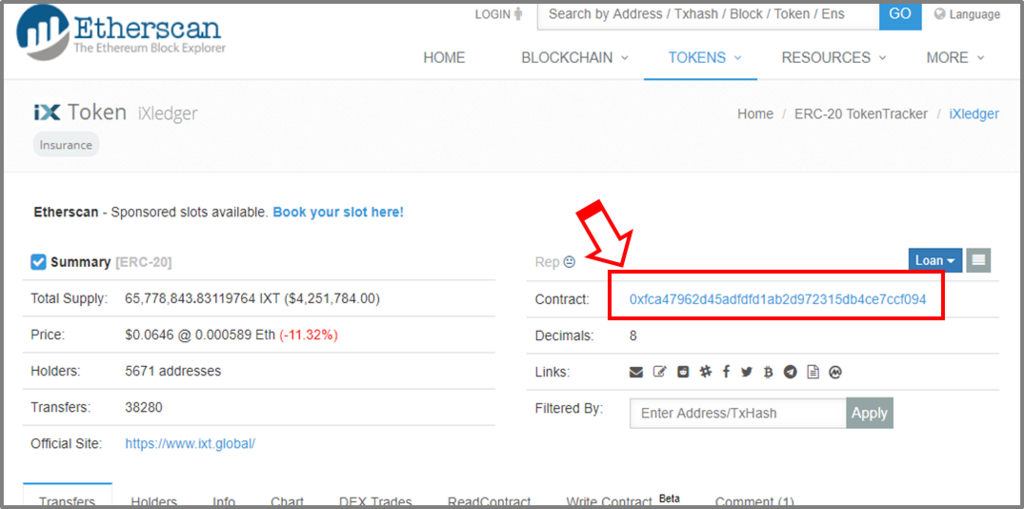Open the email envelope link icon
The height and width of the screenshot is (509, 1024).
pyautogui.click(x=636, y=372)
